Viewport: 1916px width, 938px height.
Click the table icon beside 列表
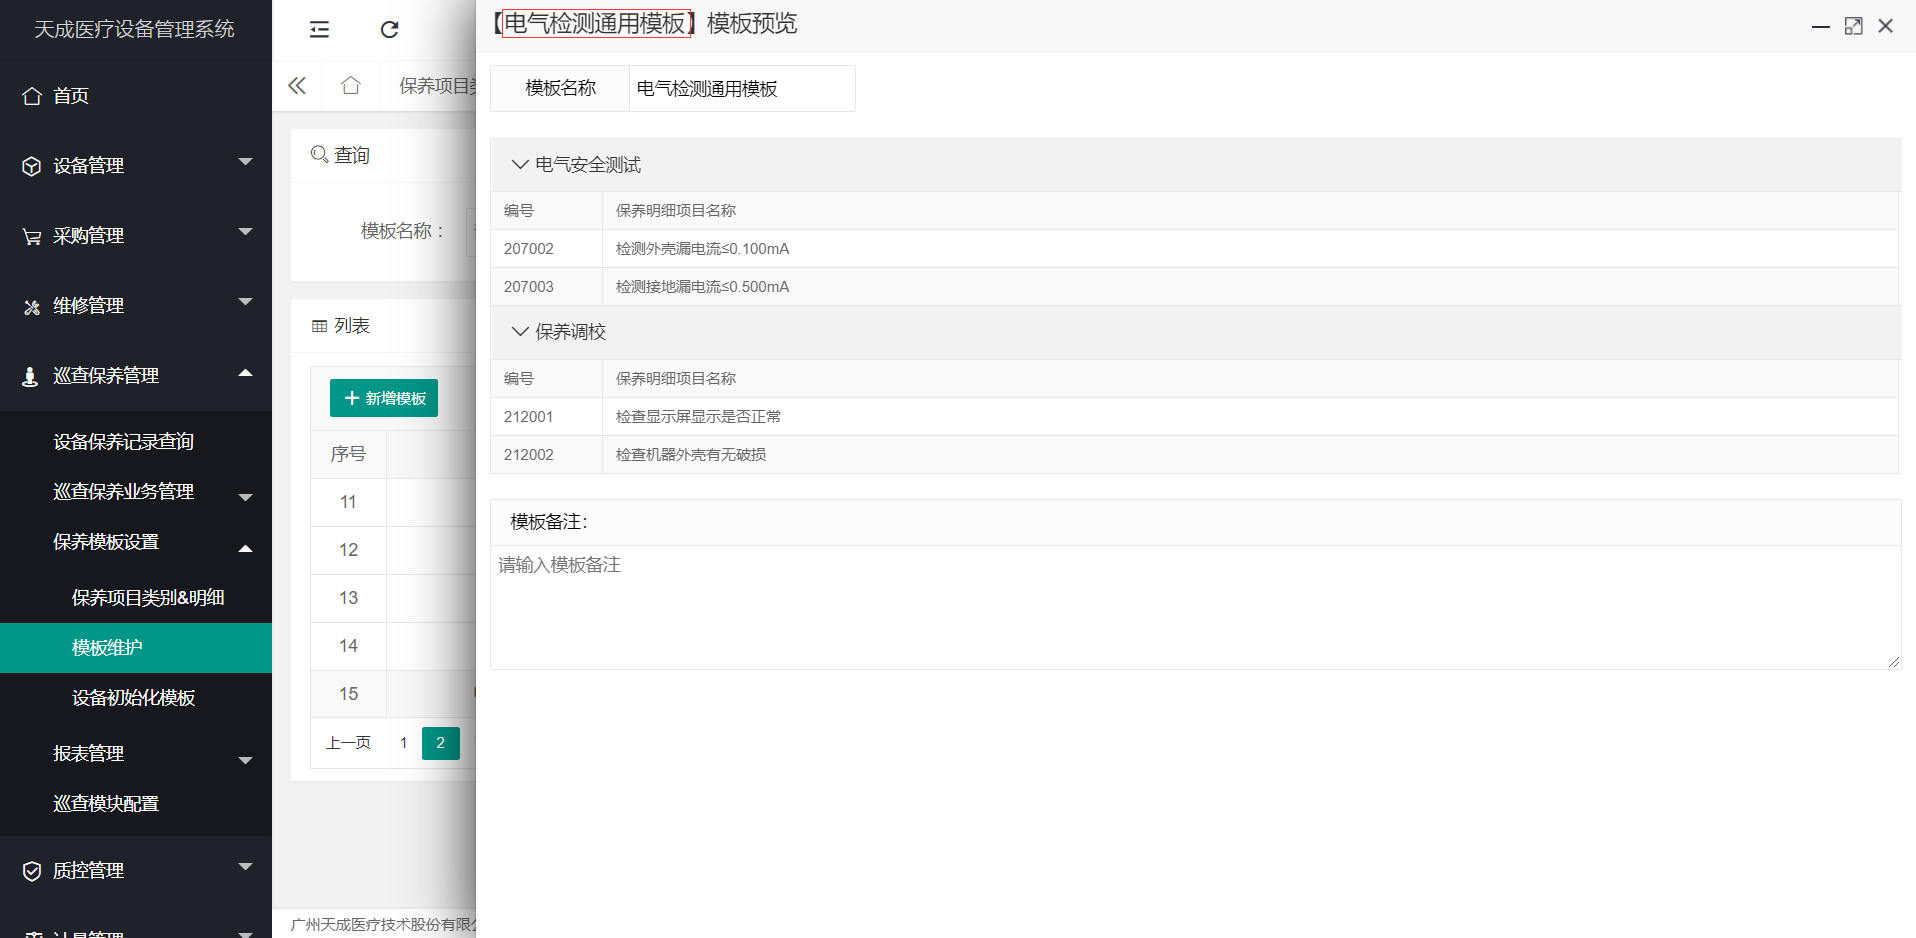pos(320,326)
